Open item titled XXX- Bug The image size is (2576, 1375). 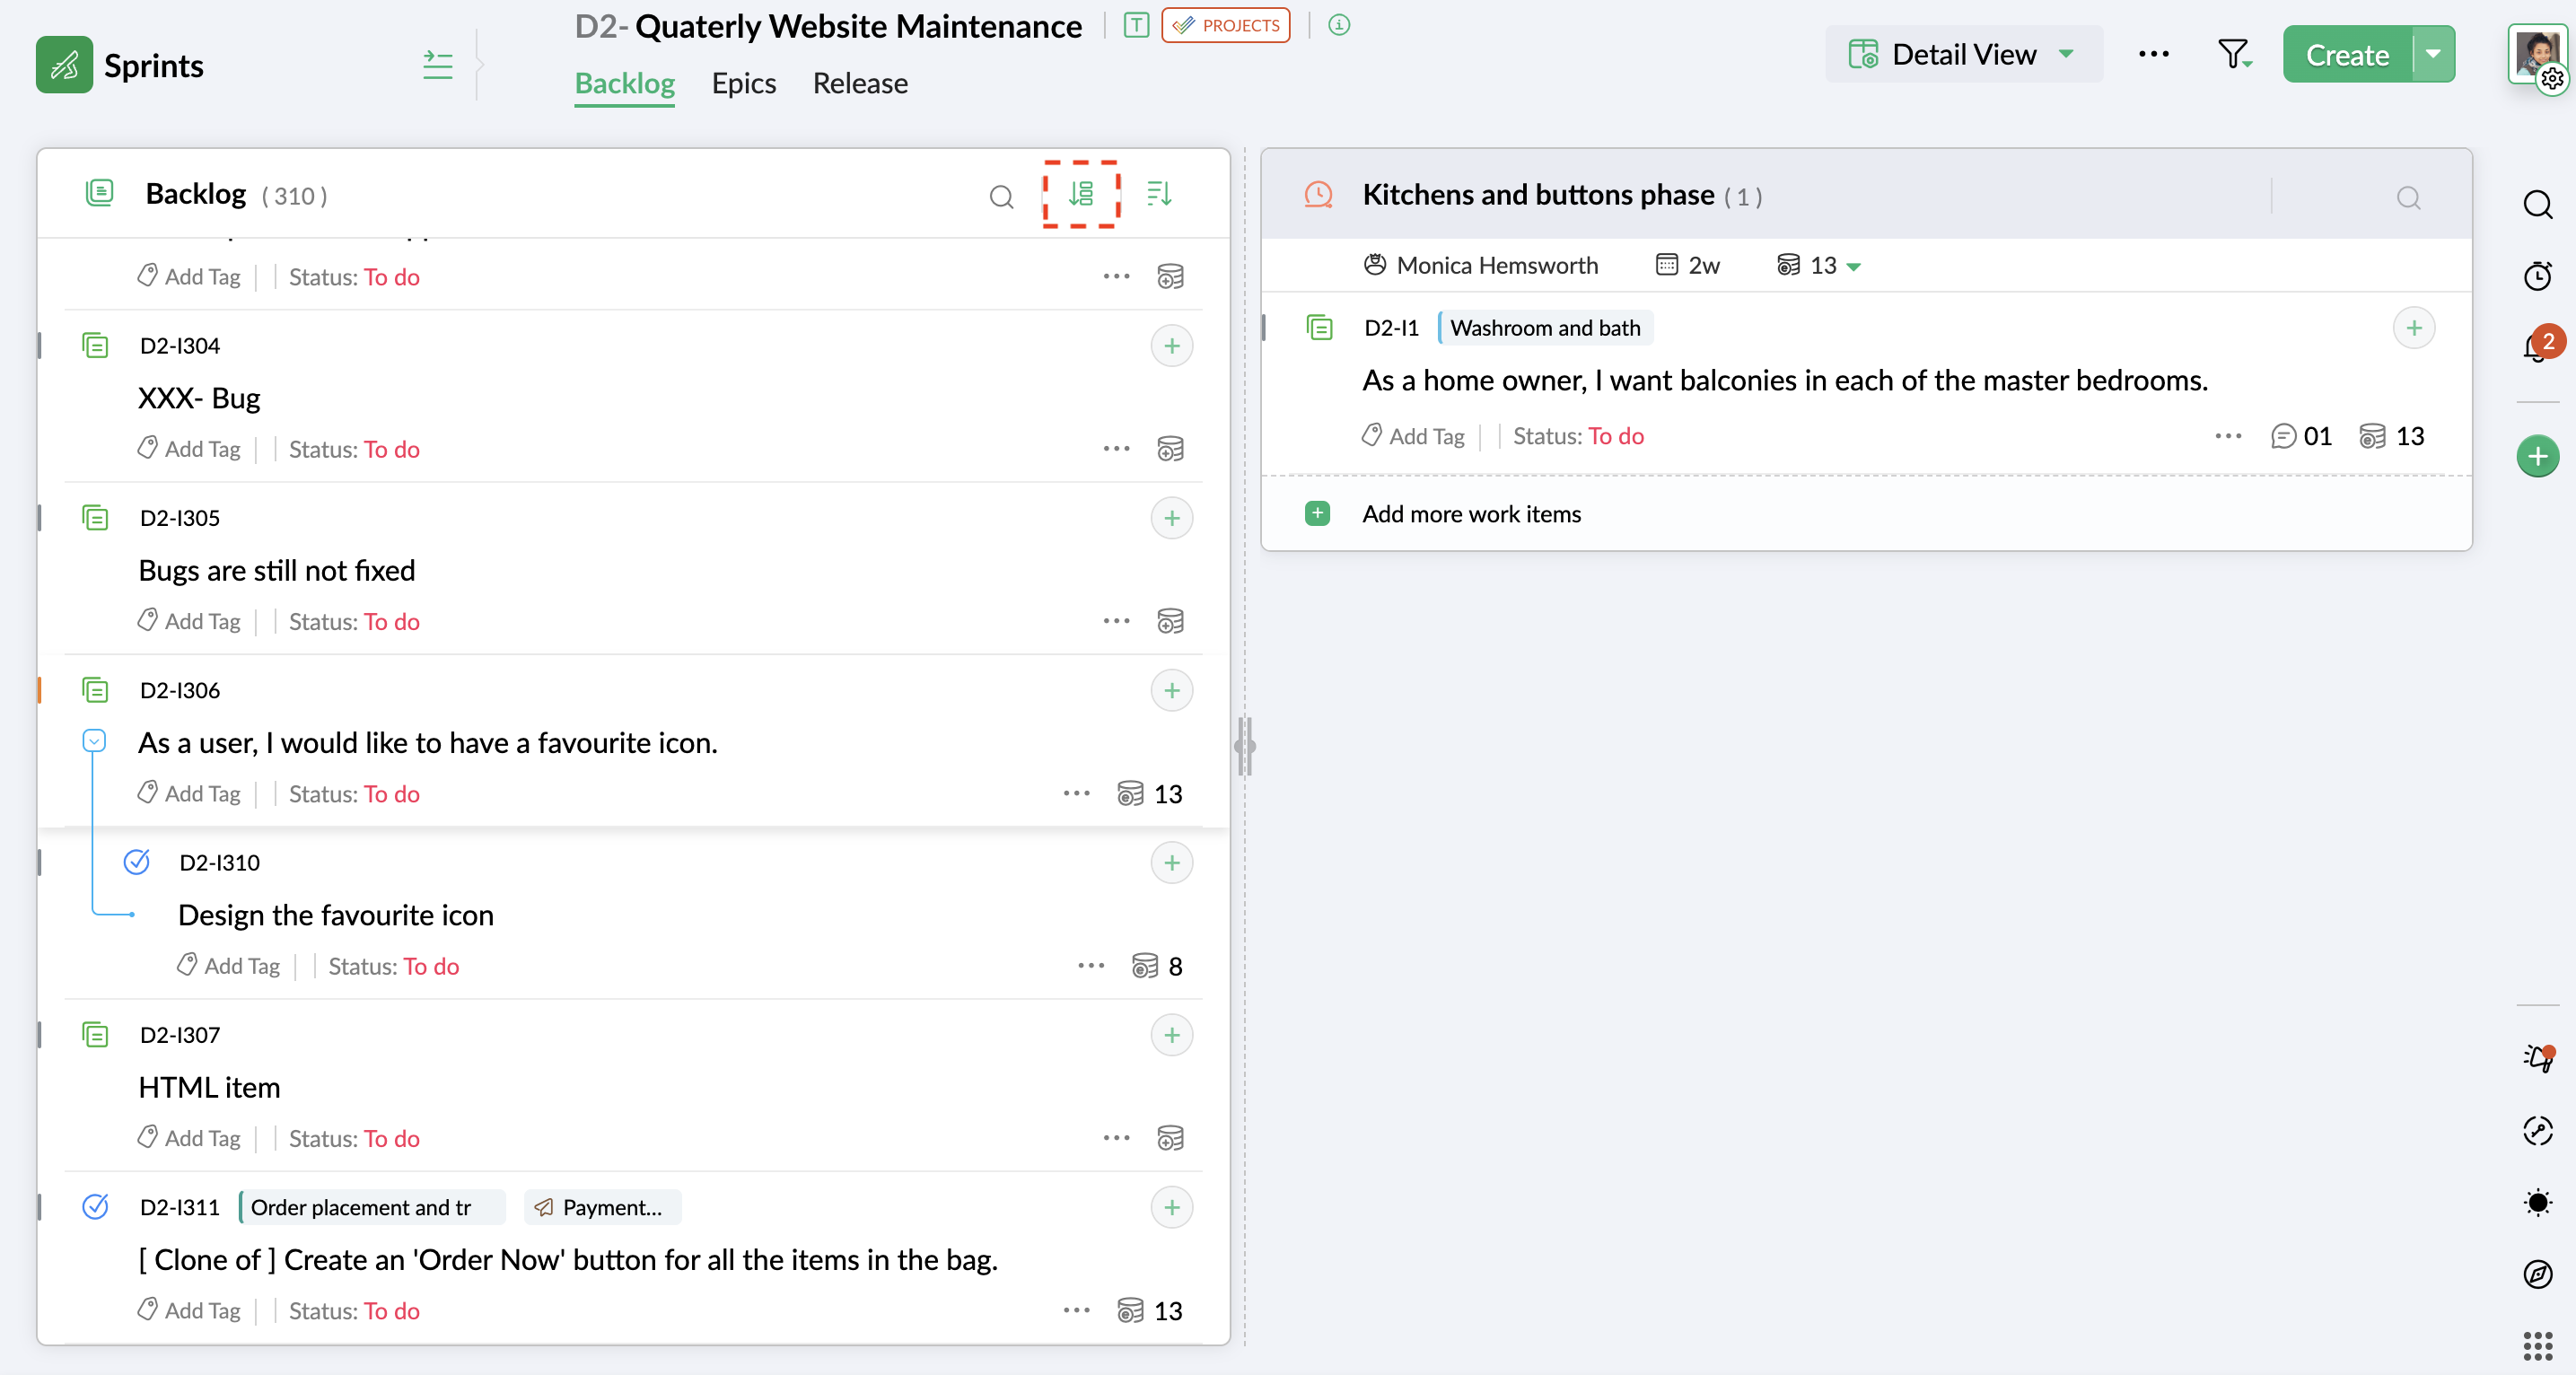click(199, 398)
